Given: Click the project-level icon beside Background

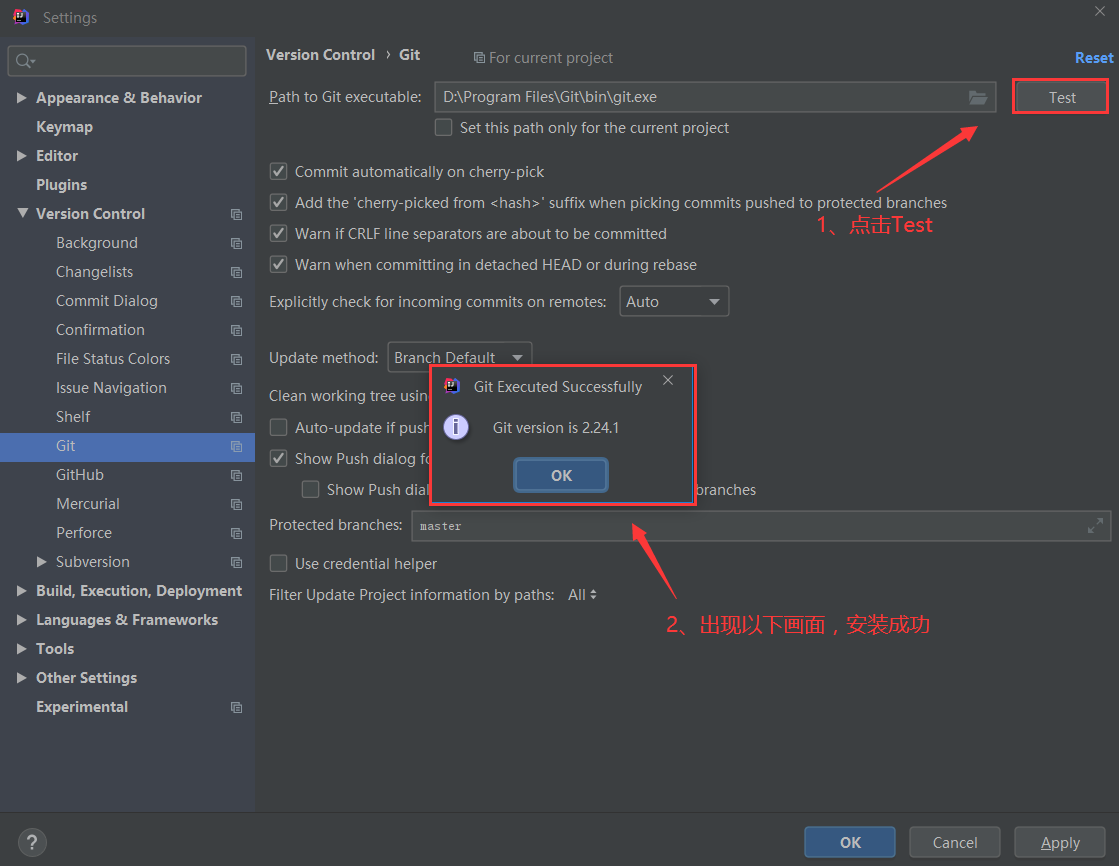Looking at the screenshot, I should pyautogui.click(x=236, y=243).
